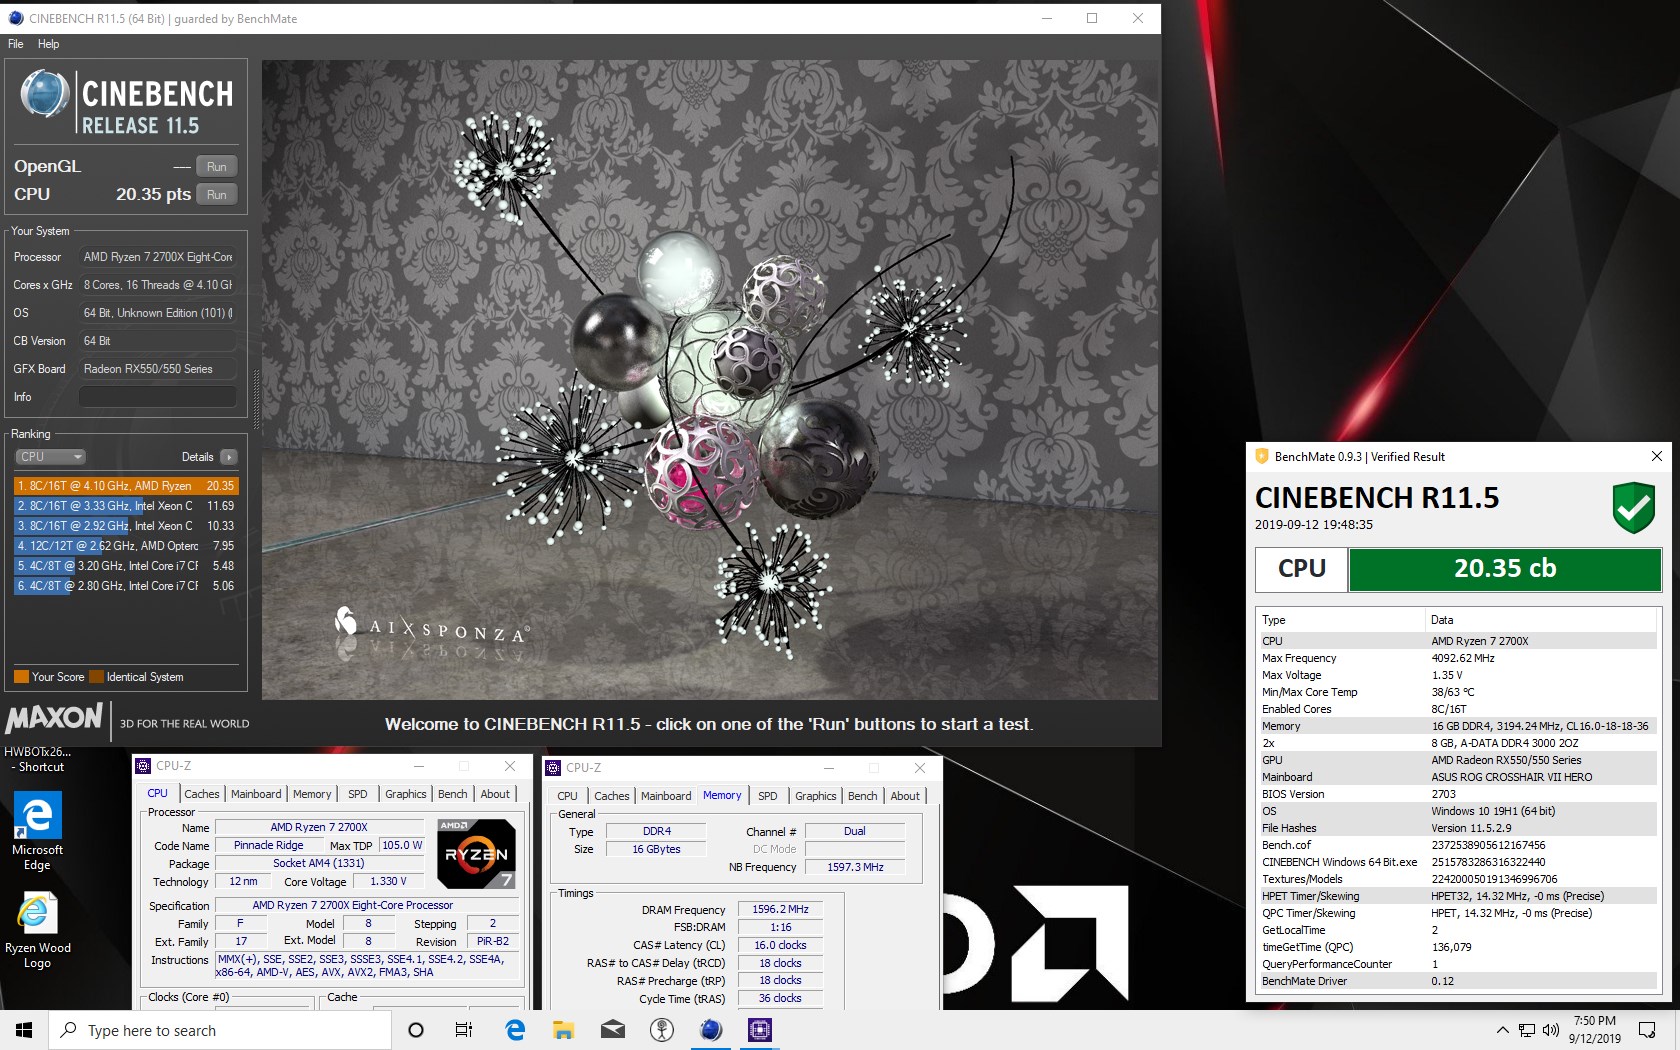This screenshot has width=1680, height=1050.
Task: Switch to Cinebench taskbar icon
Action: (x=711, y=1030)
